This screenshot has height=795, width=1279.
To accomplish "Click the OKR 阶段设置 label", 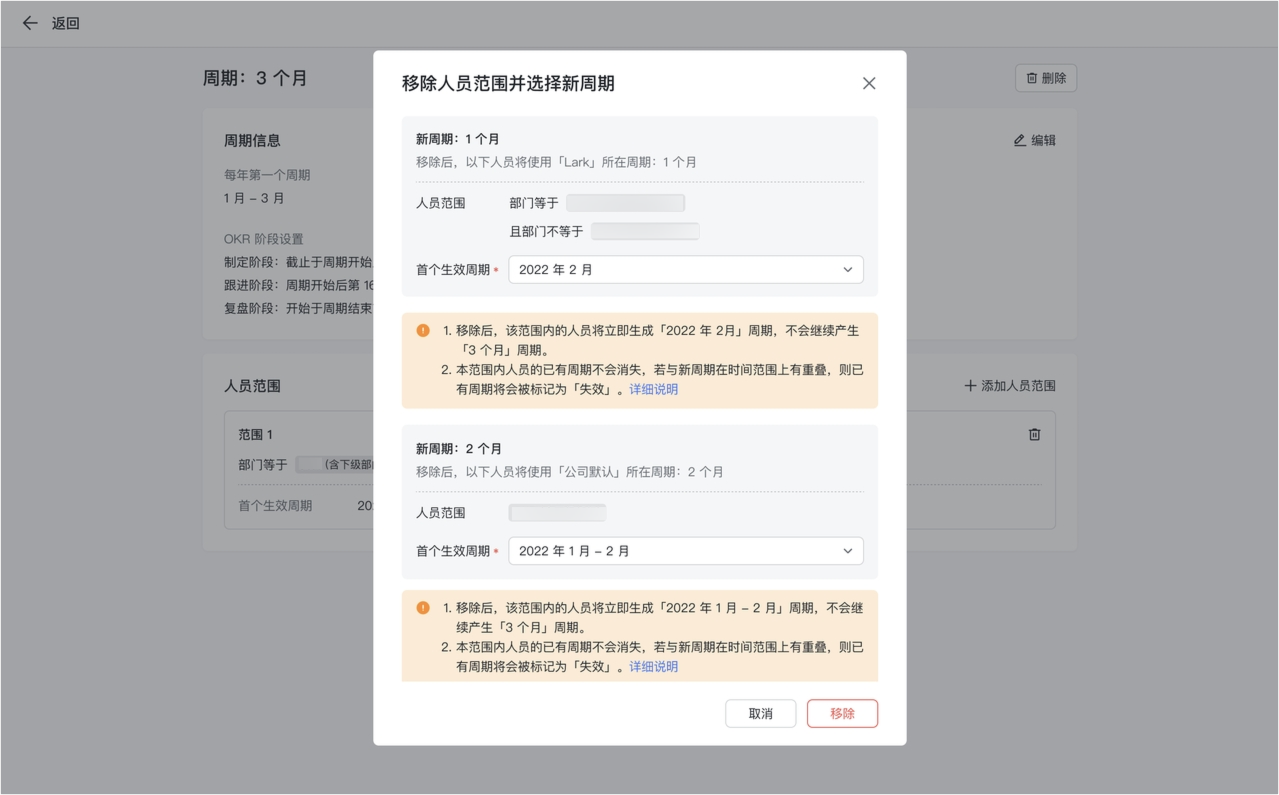I will pos(263,239).
